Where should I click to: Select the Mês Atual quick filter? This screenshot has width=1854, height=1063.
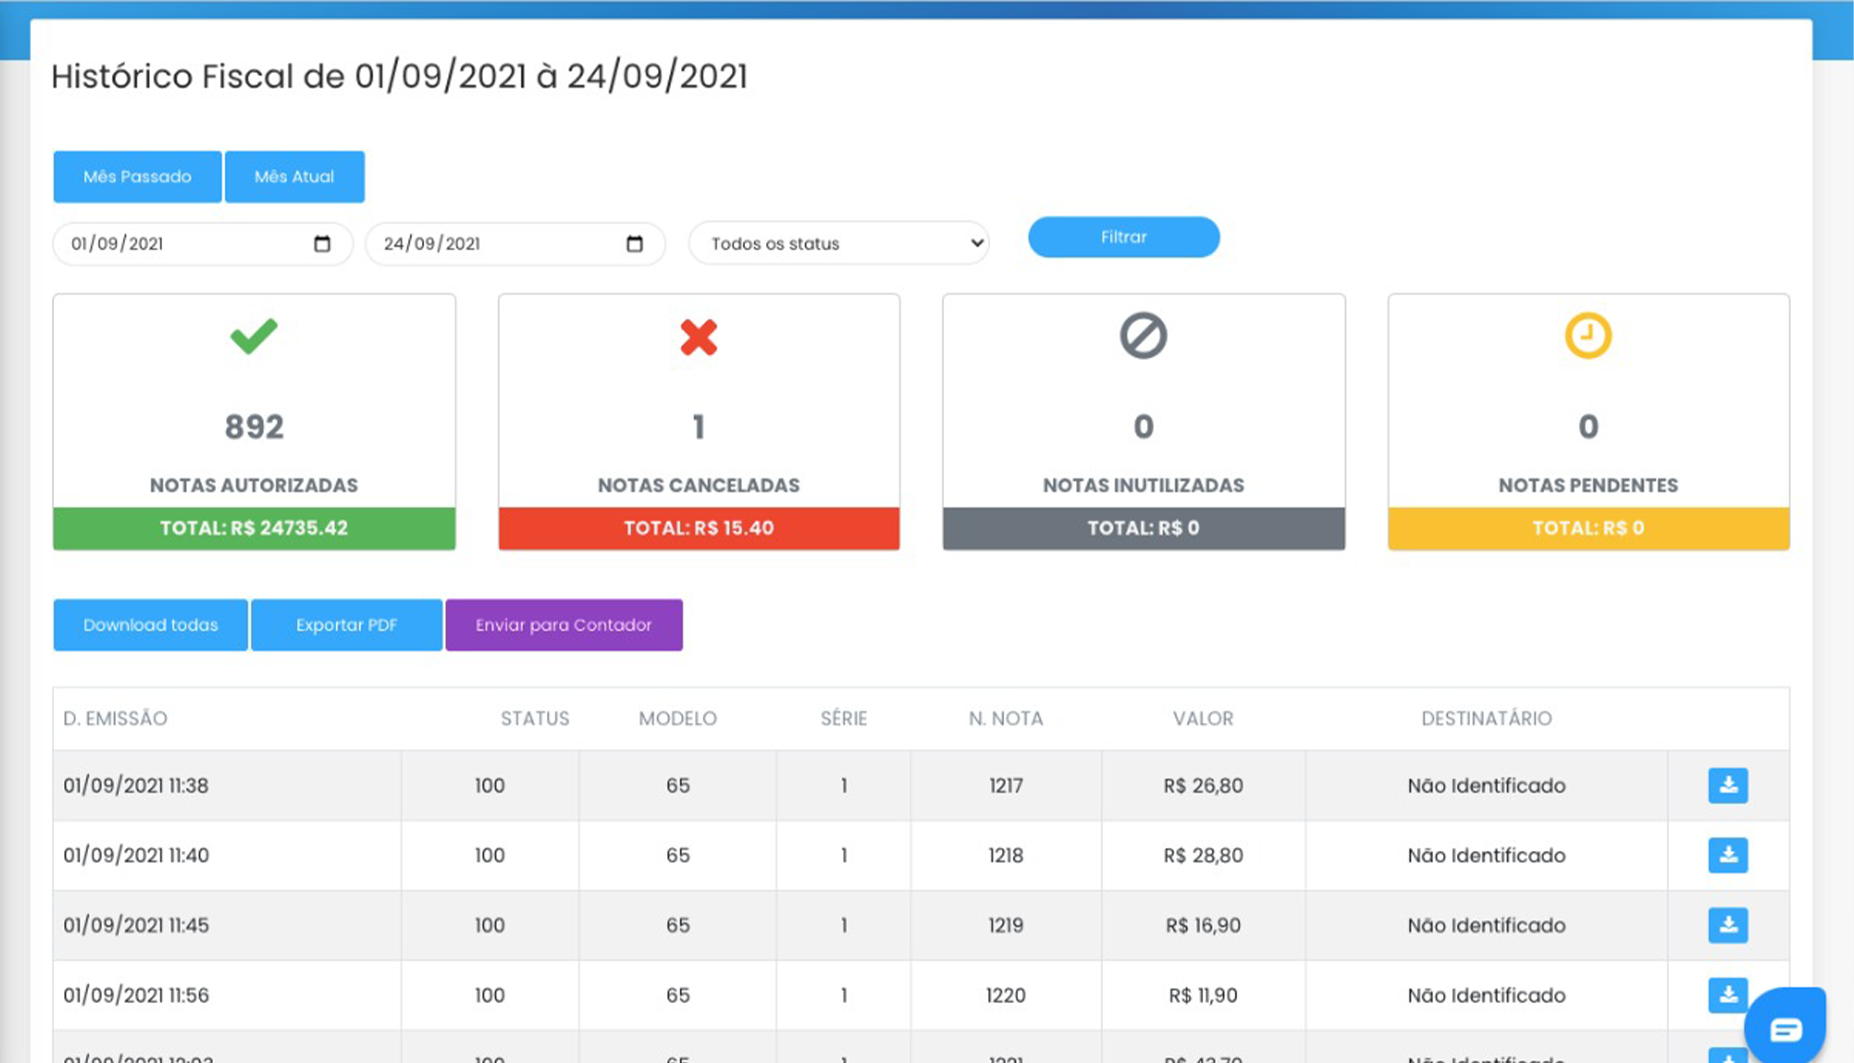click(x=294, y=177)
